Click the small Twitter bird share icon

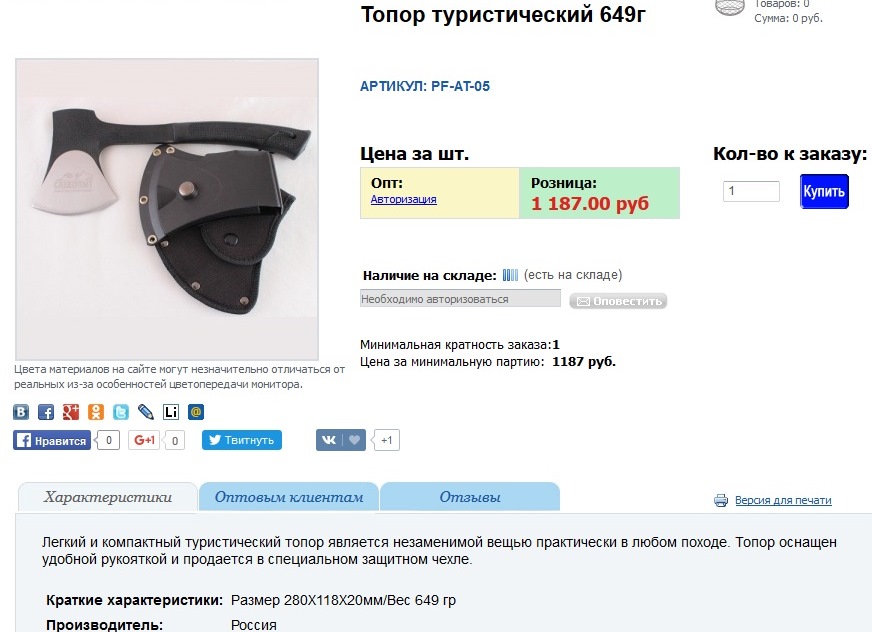[121, 412]
